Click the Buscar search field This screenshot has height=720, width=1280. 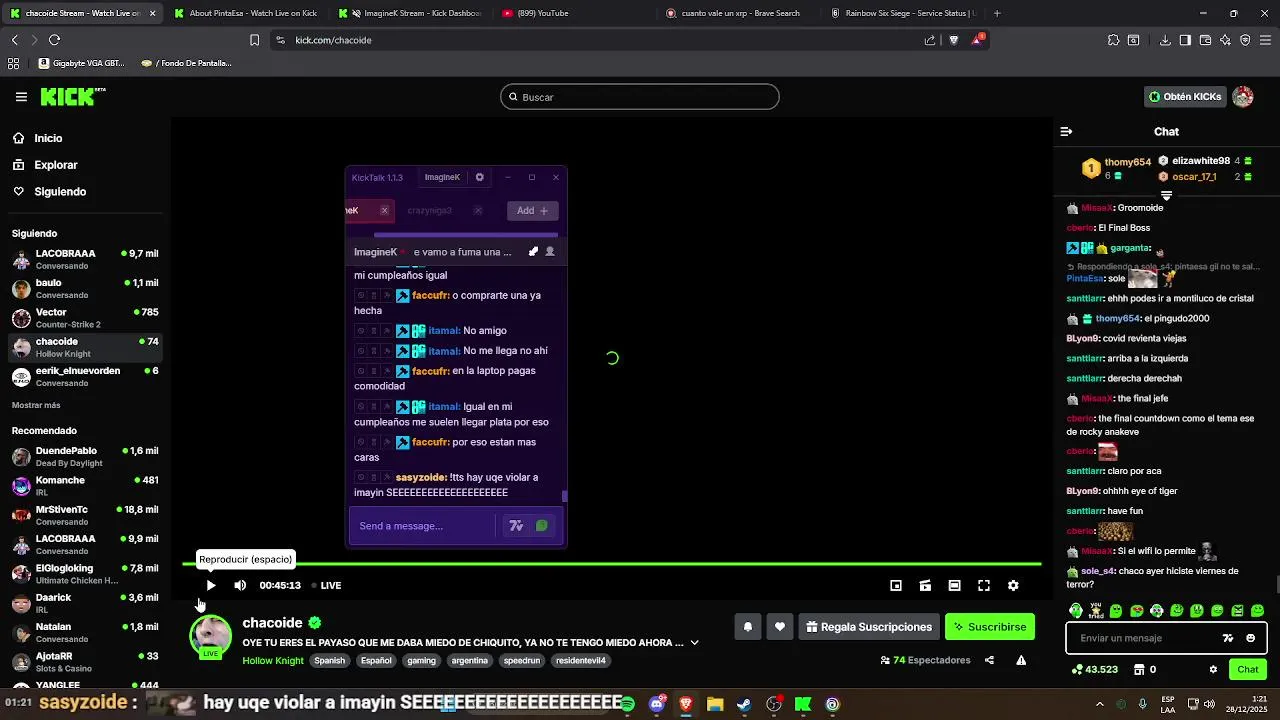[640, 97]
